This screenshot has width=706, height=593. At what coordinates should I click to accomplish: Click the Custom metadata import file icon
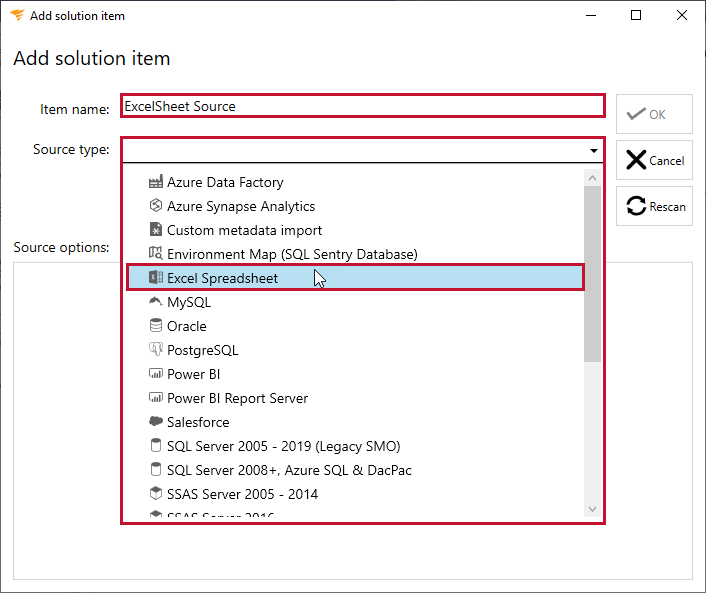pyautogui.click(x=155, y=229)
